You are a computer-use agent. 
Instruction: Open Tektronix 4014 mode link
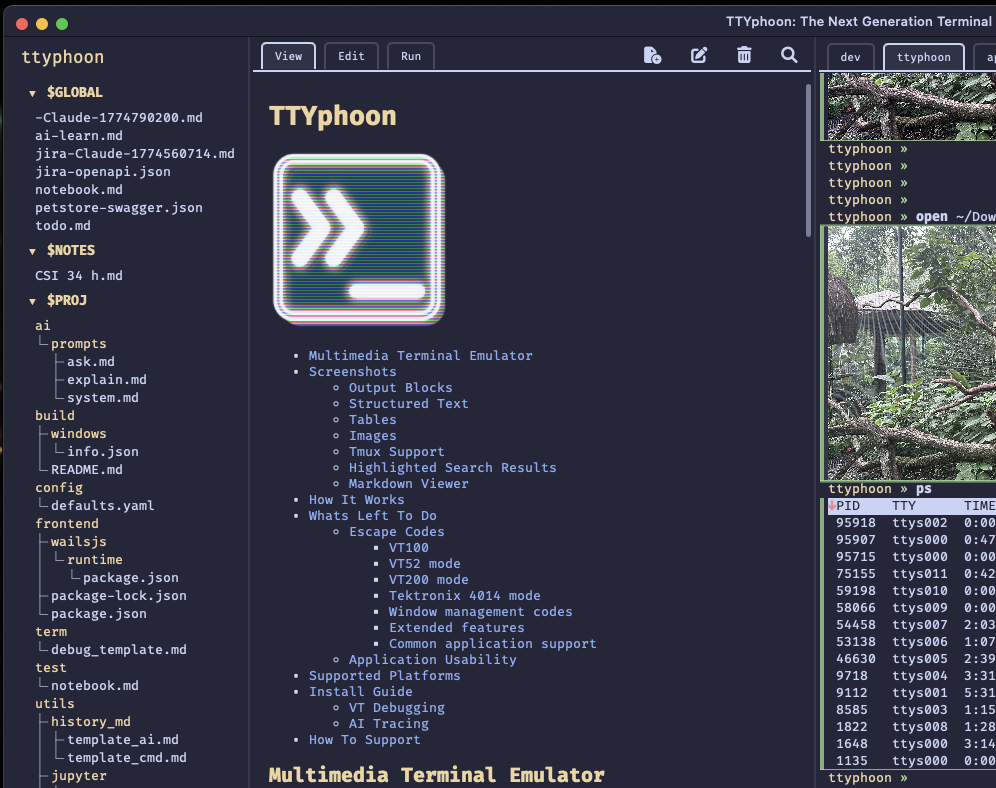464,596
